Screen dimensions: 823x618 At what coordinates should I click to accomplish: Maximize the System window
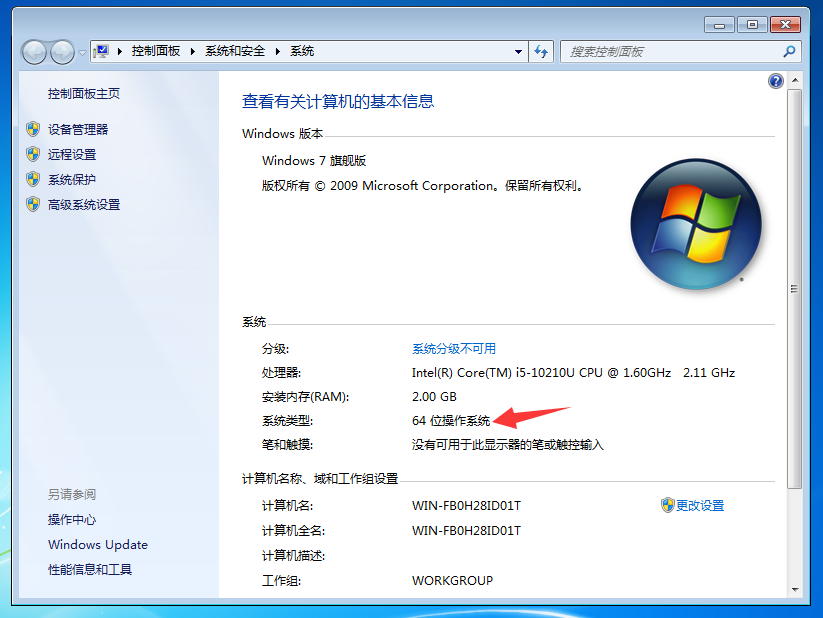752,25
